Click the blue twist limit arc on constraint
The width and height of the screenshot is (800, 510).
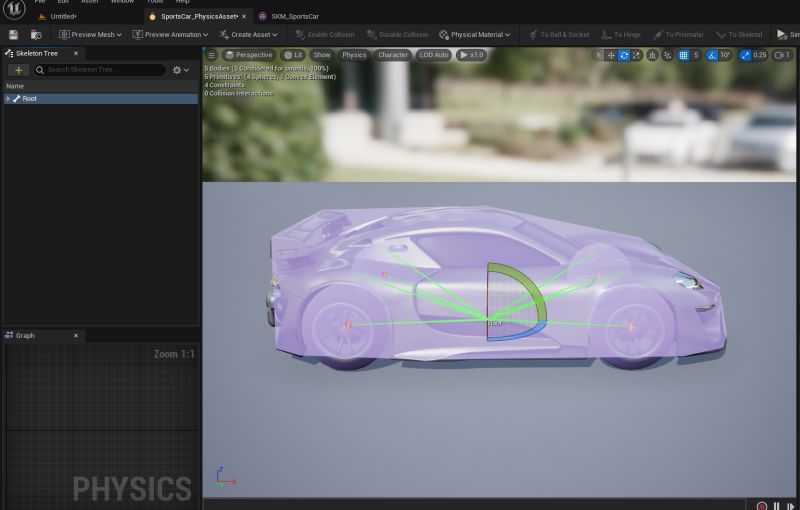pyautogui.click(x=526, y=334)
